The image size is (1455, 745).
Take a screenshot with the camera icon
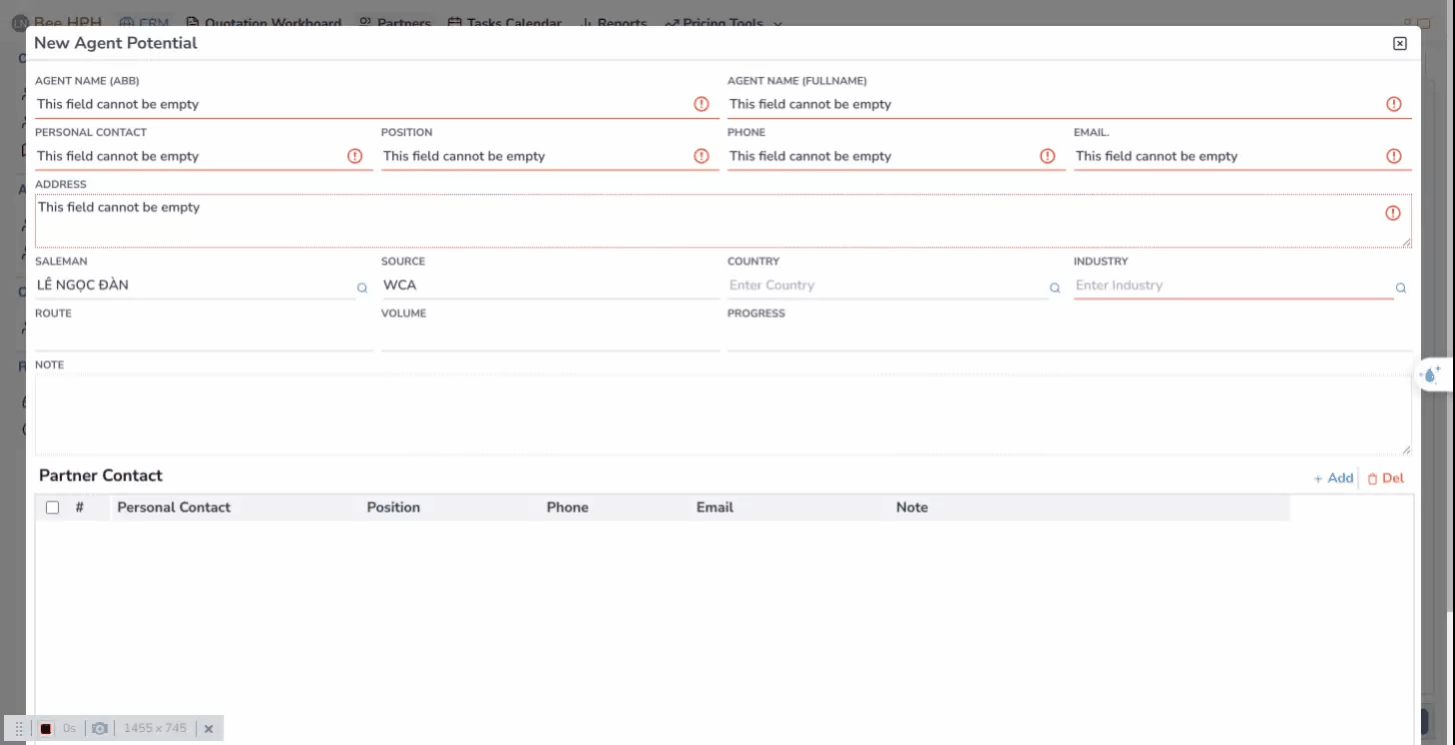click(99, 729)
